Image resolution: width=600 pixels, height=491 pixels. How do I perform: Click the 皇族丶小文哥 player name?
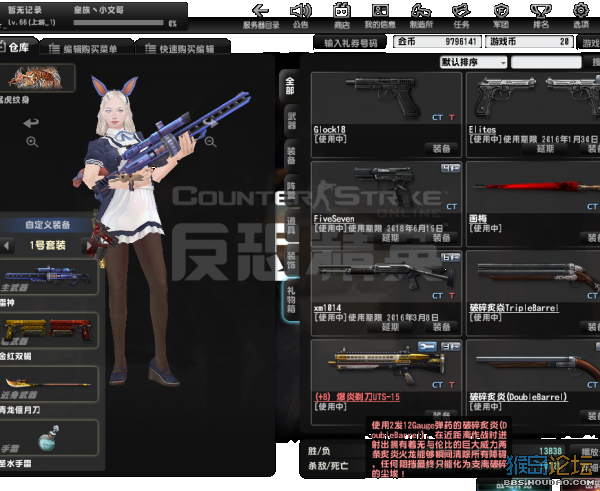click(99, 10)
